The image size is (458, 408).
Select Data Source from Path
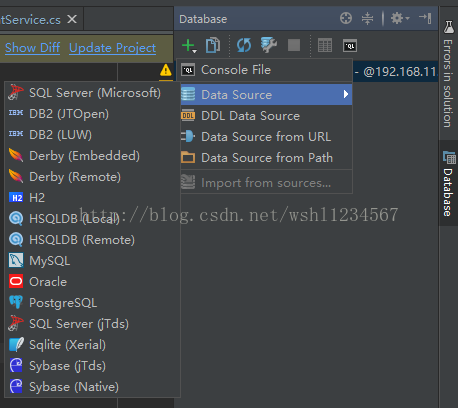pos(266,158)
